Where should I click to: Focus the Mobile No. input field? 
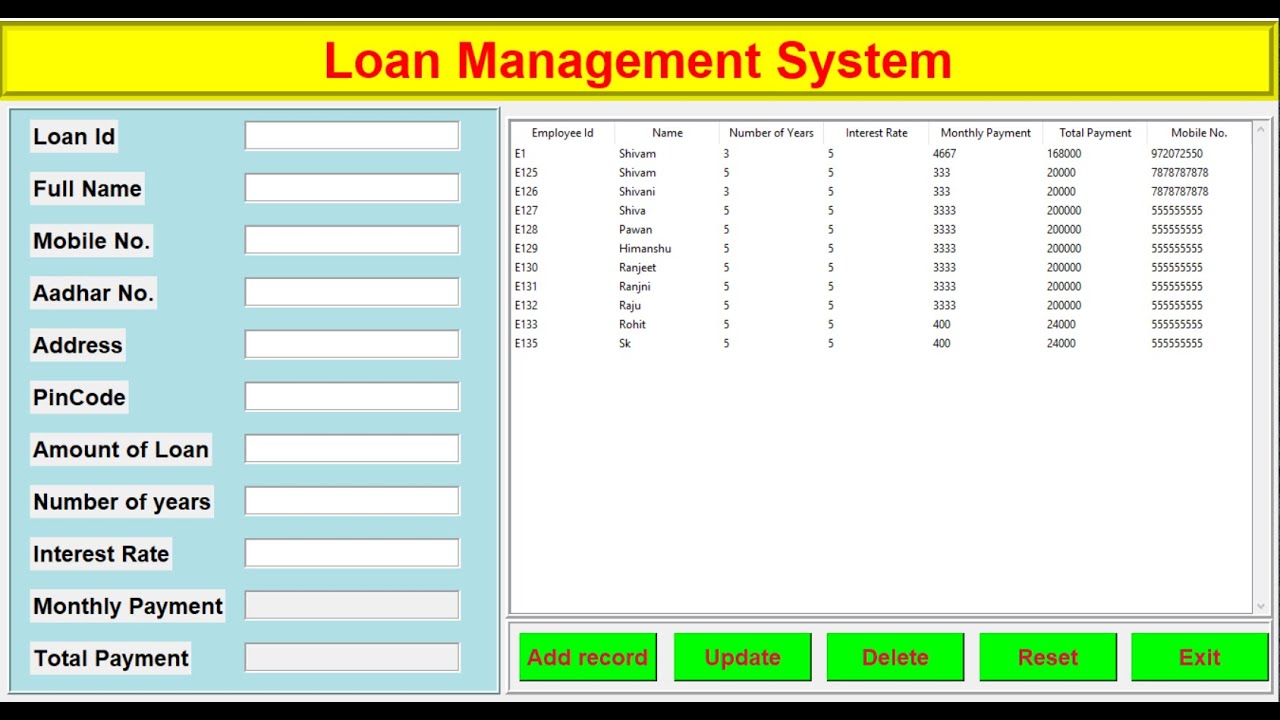click(x=352, y=240)
